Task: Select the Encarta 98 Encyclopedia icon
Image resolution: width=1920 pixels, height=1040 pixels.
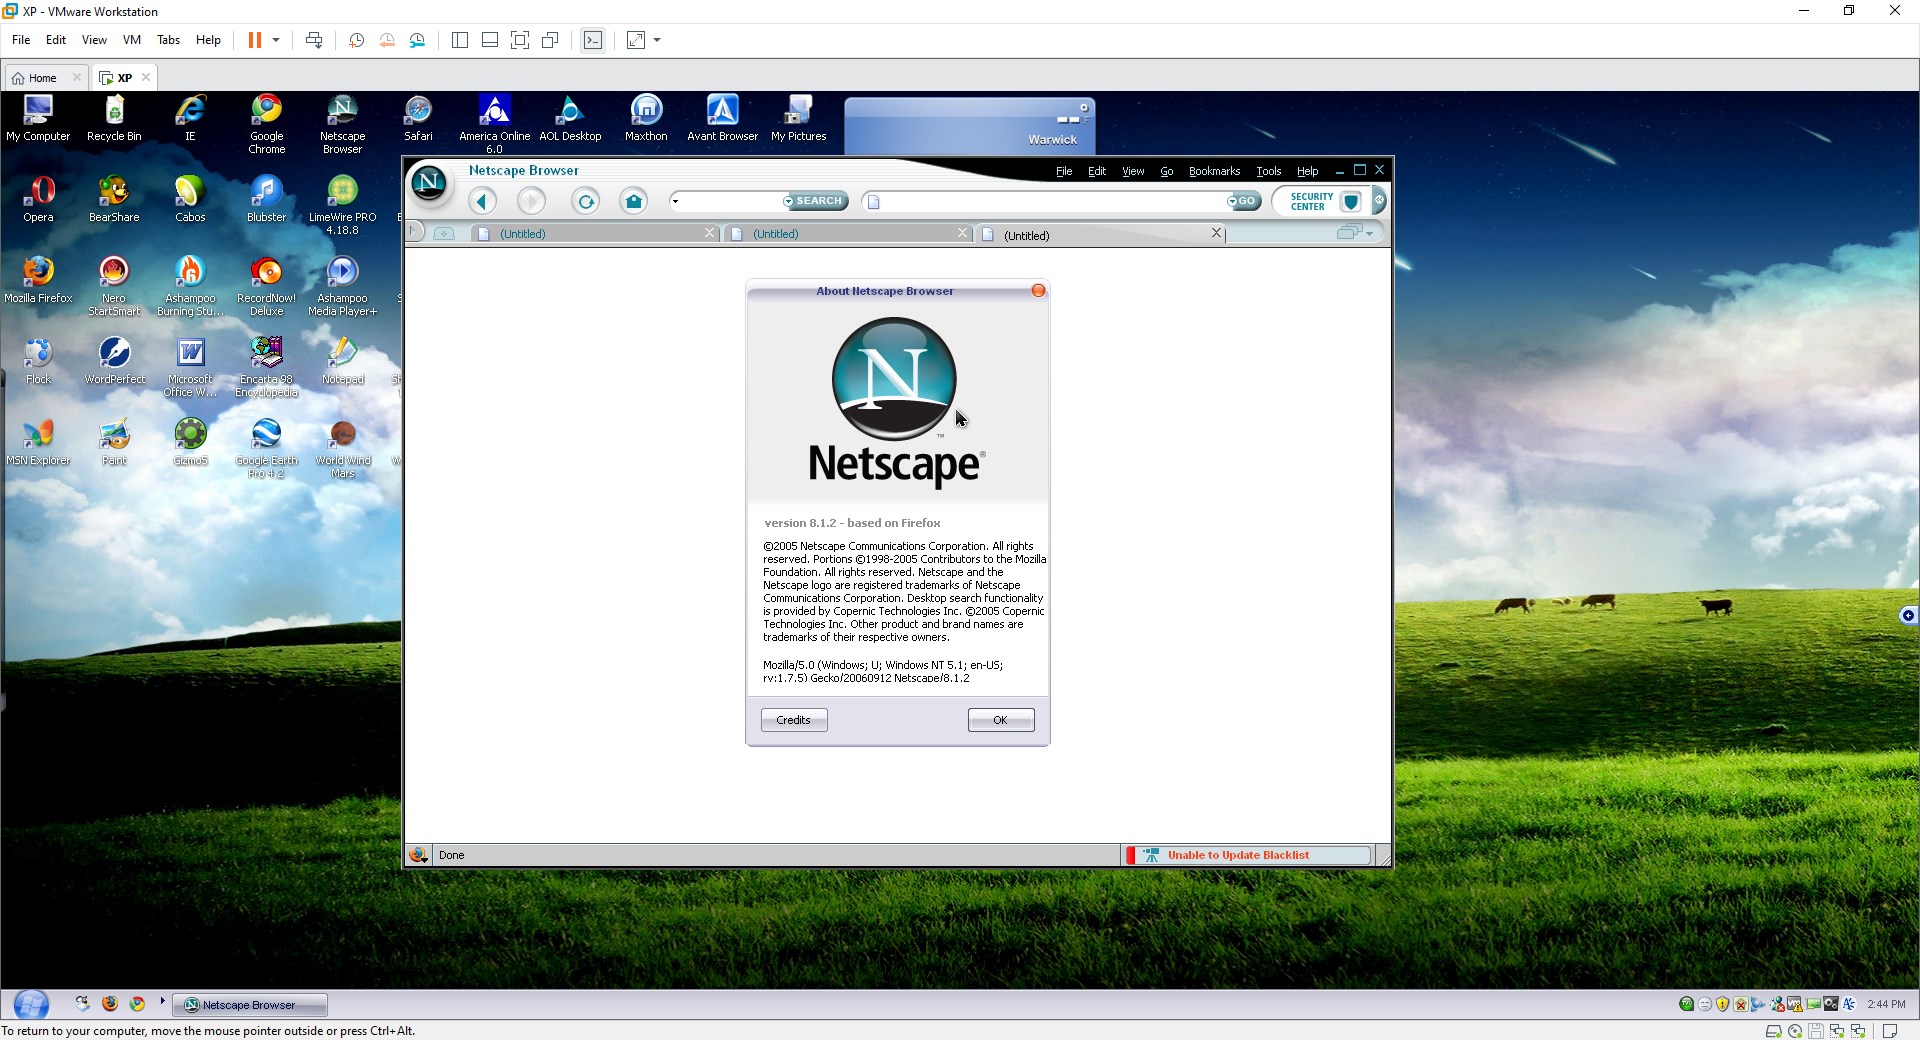Action: (x=266, y=368)
